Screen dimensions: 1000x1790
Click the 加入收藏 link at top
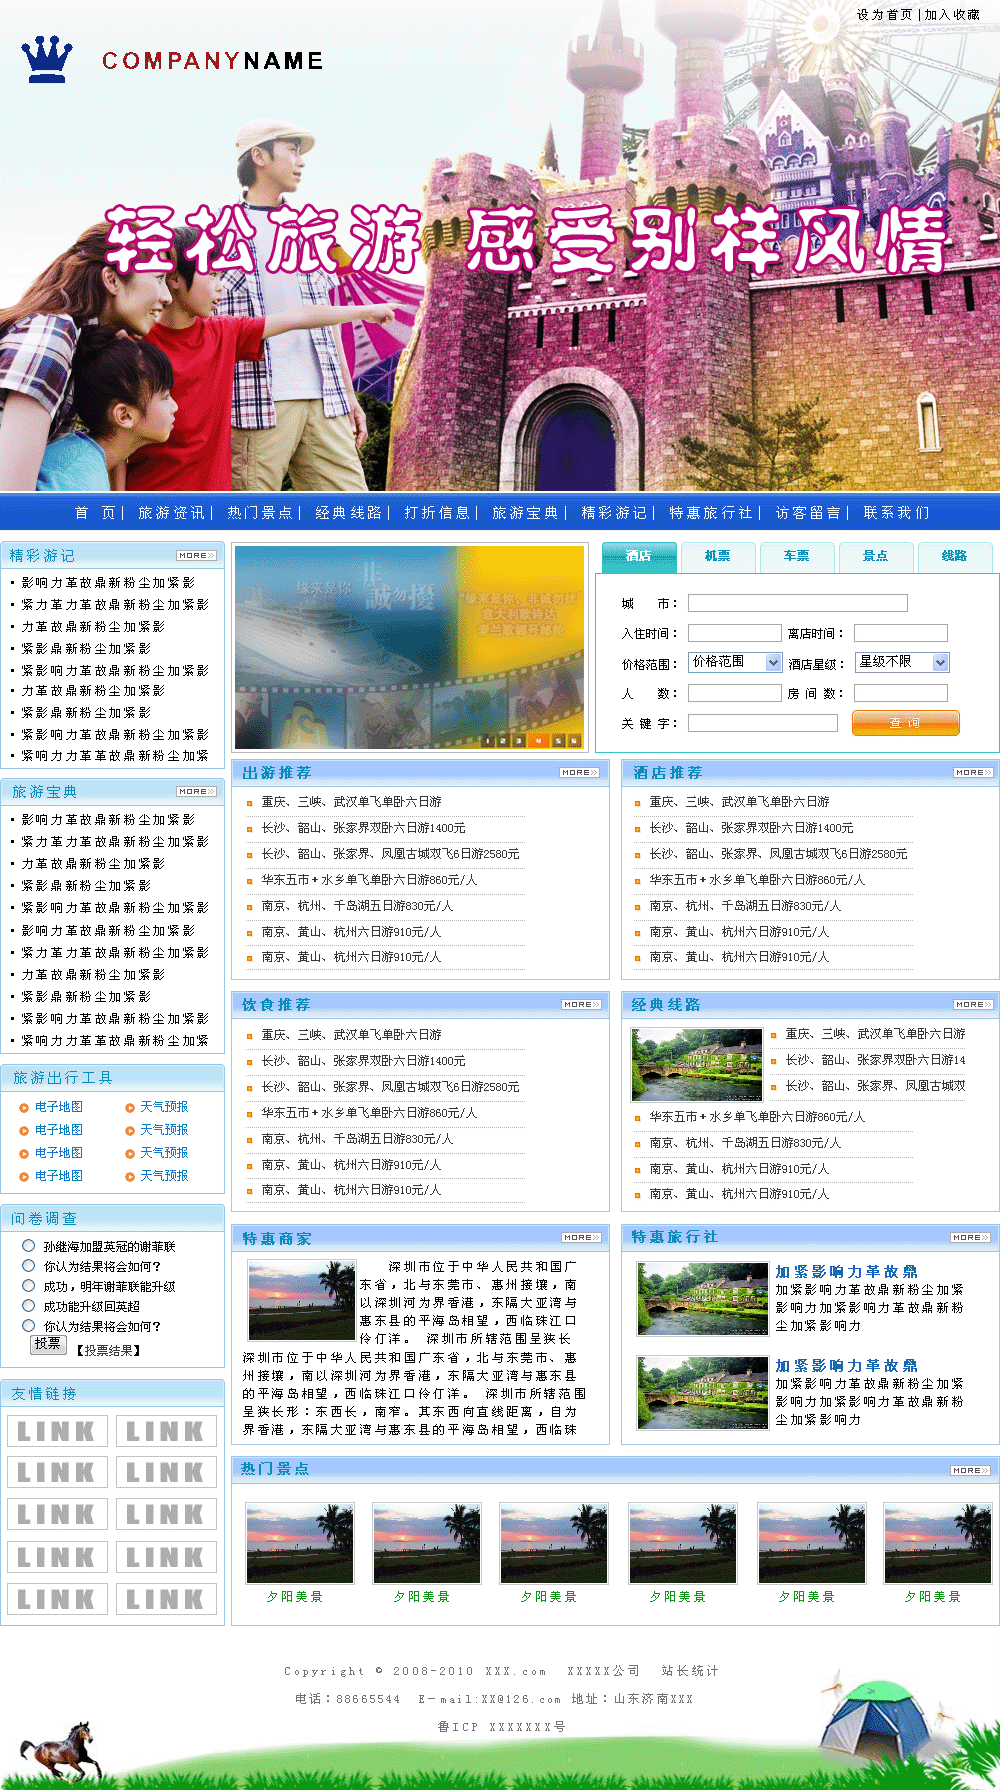pos(952,15)
